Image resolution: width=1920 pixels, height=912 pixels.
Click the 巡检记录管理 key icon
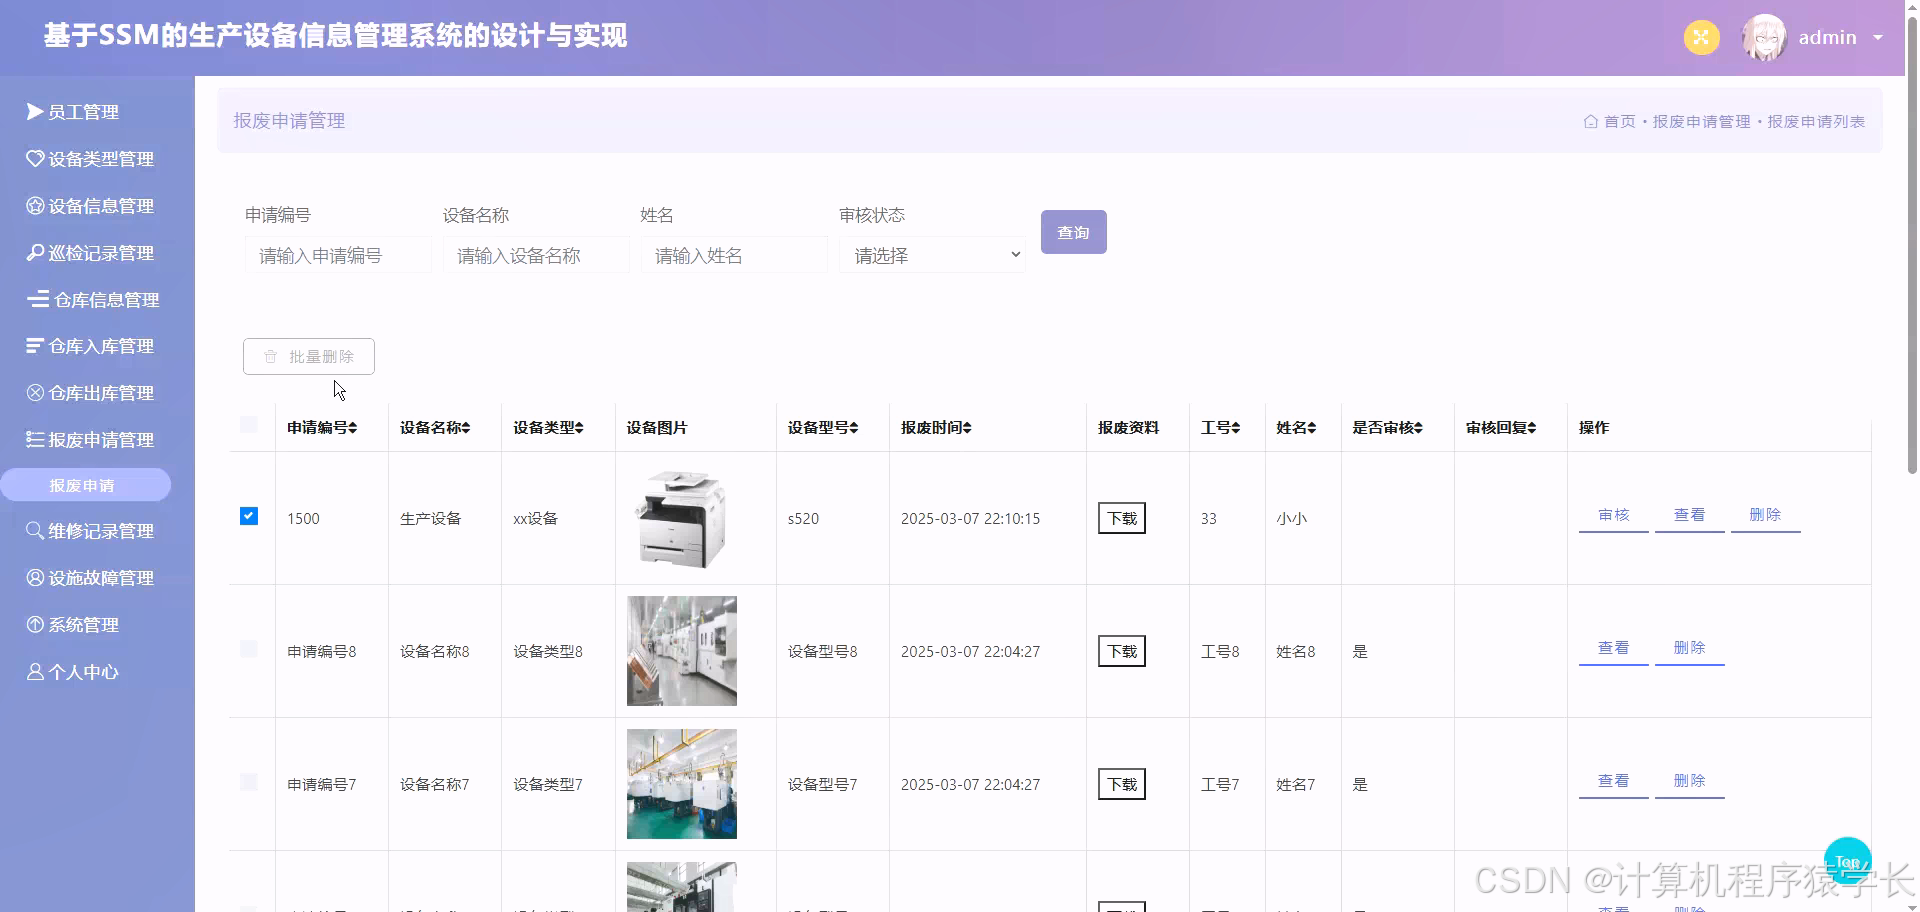click(x=35, y=253)
